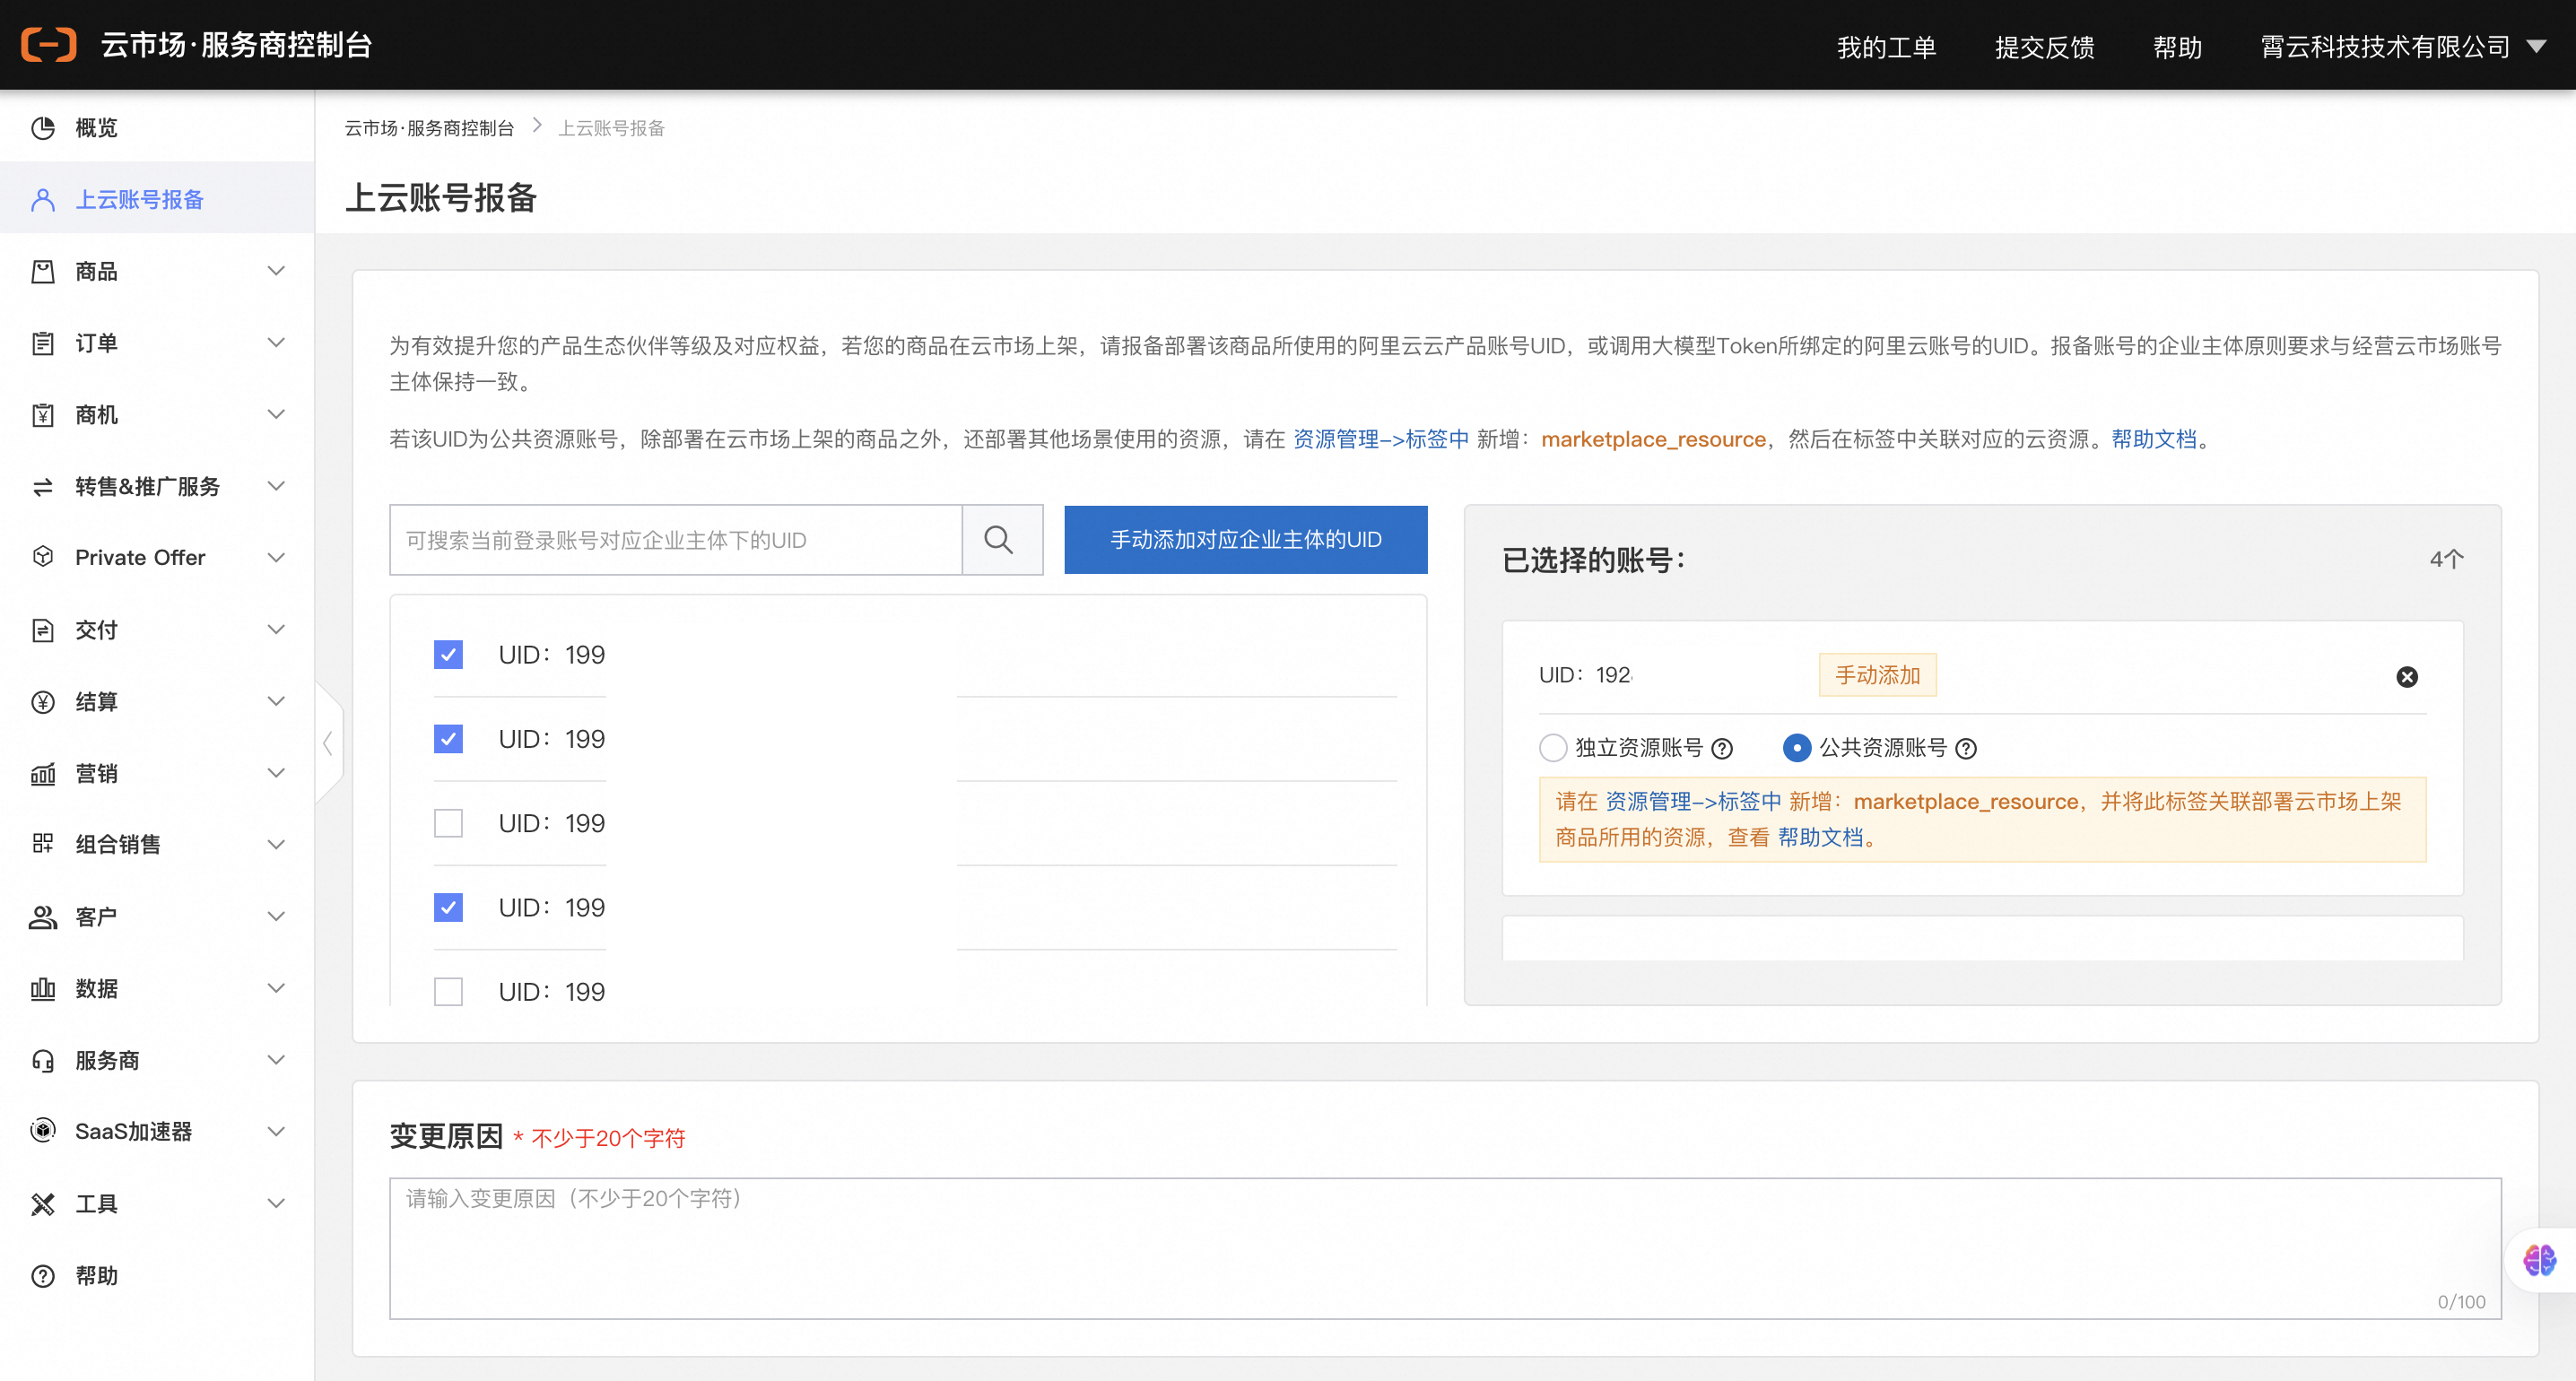Click the Private Offer cube icon
The height and width of the screenshot is (1381, 2576).
pos(43,557)
